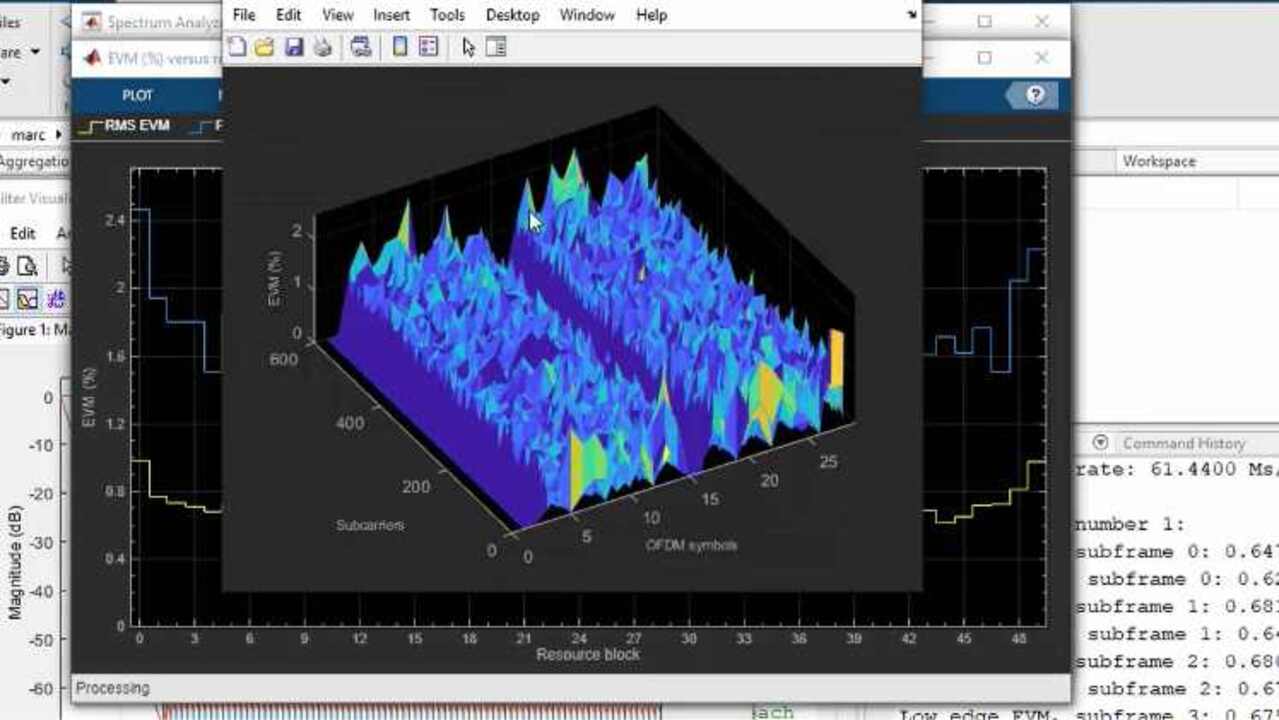The height and width of the screenshot is (720, 1279).
Task: Insert a colorbar via the toolbar icon
Action: (399, 47)
